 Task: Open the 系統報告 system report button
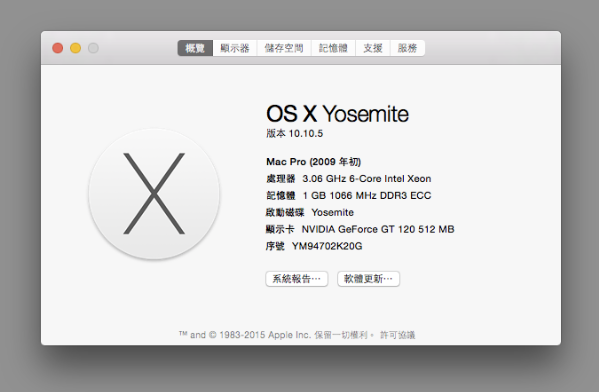(x=297, y=279)
